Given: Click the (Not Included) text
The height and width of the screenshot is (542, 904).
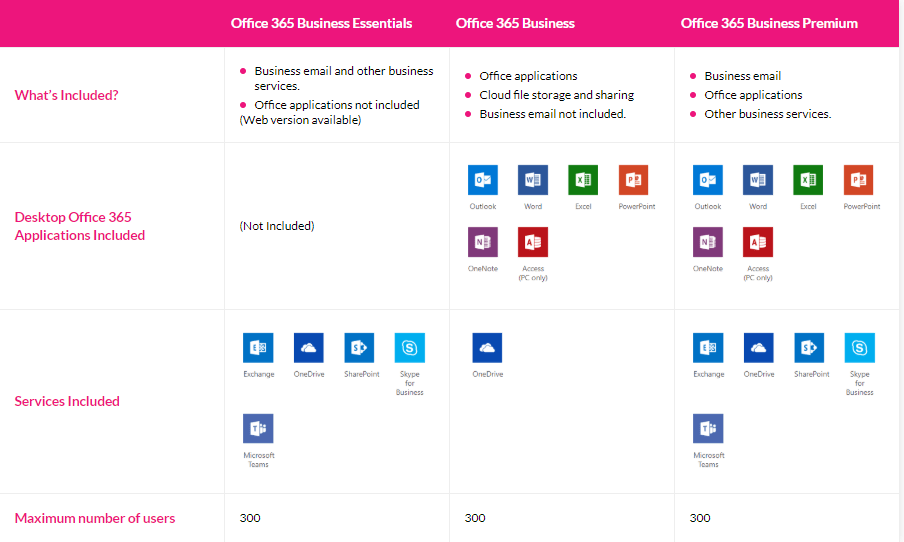Looking at the screenshot, I should point(277,226).
